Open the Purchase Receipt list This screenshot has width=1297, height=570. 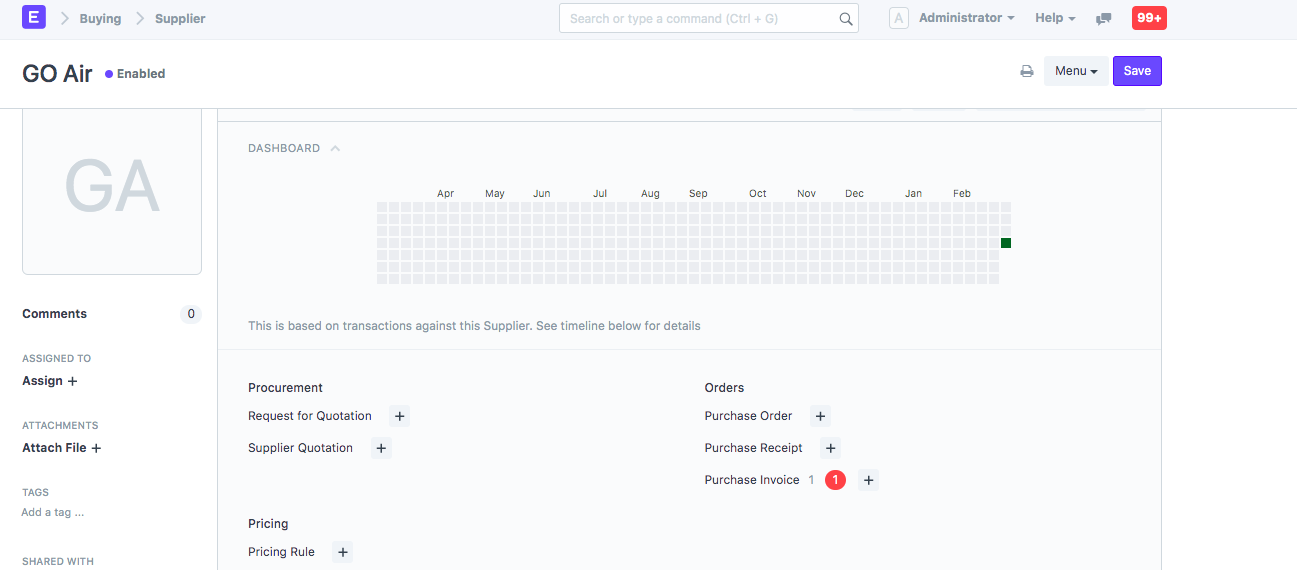tap(754, 448)
